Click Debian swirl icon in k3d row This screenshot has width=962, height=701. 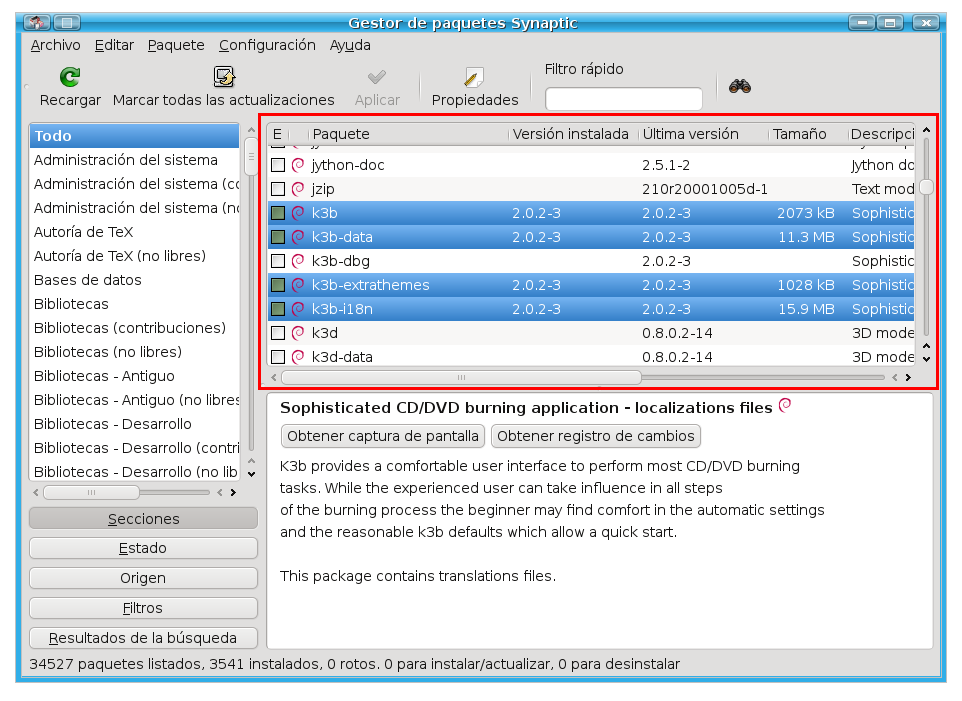point(298,332)
